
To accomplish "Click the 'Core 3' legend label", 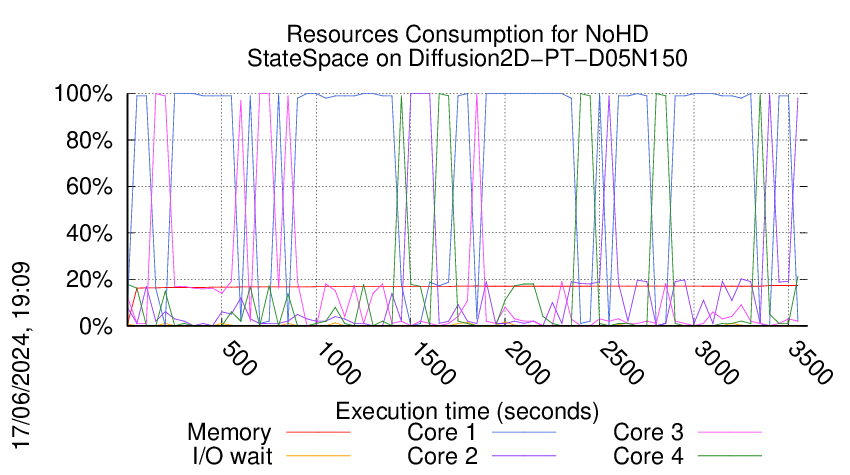I will click(x=648, y=432).
